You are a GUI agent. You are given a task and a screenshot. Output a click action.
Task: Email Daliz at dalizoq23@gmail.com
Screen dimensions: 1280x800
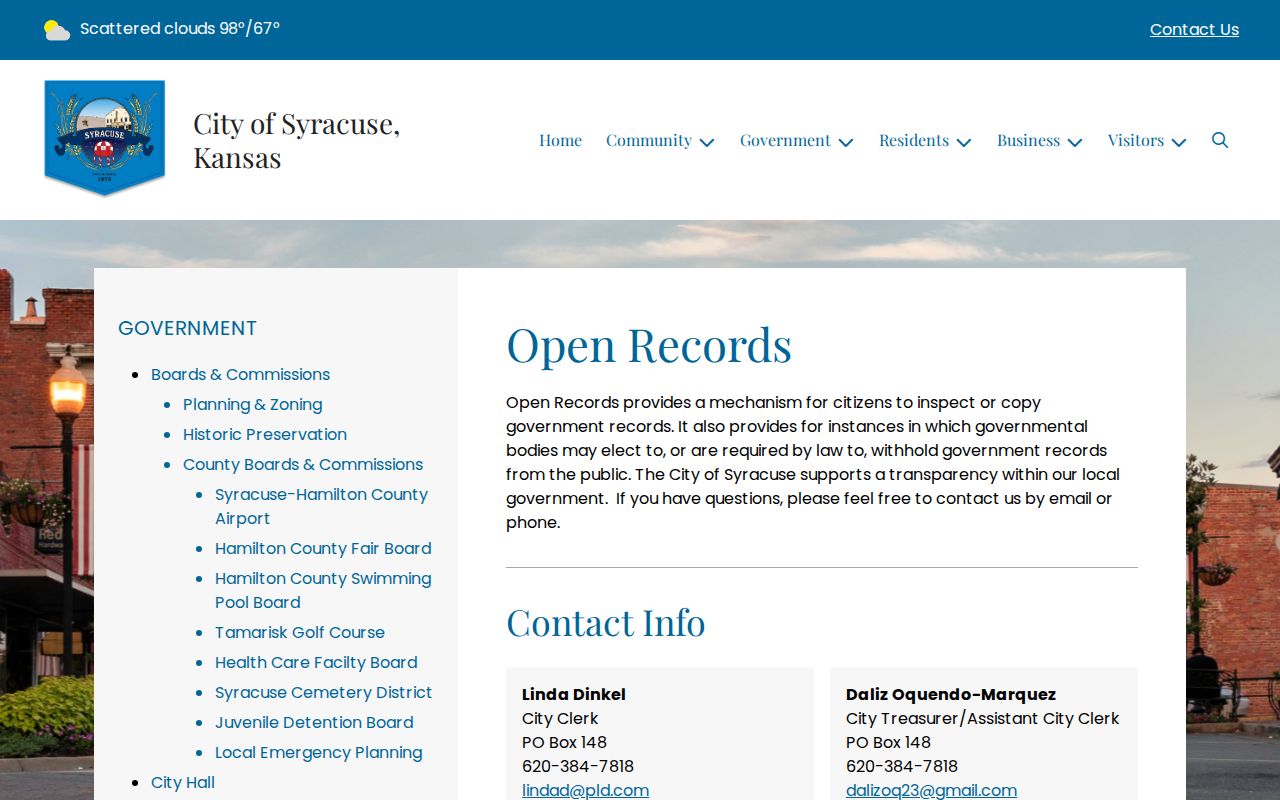tap(931, 790)
